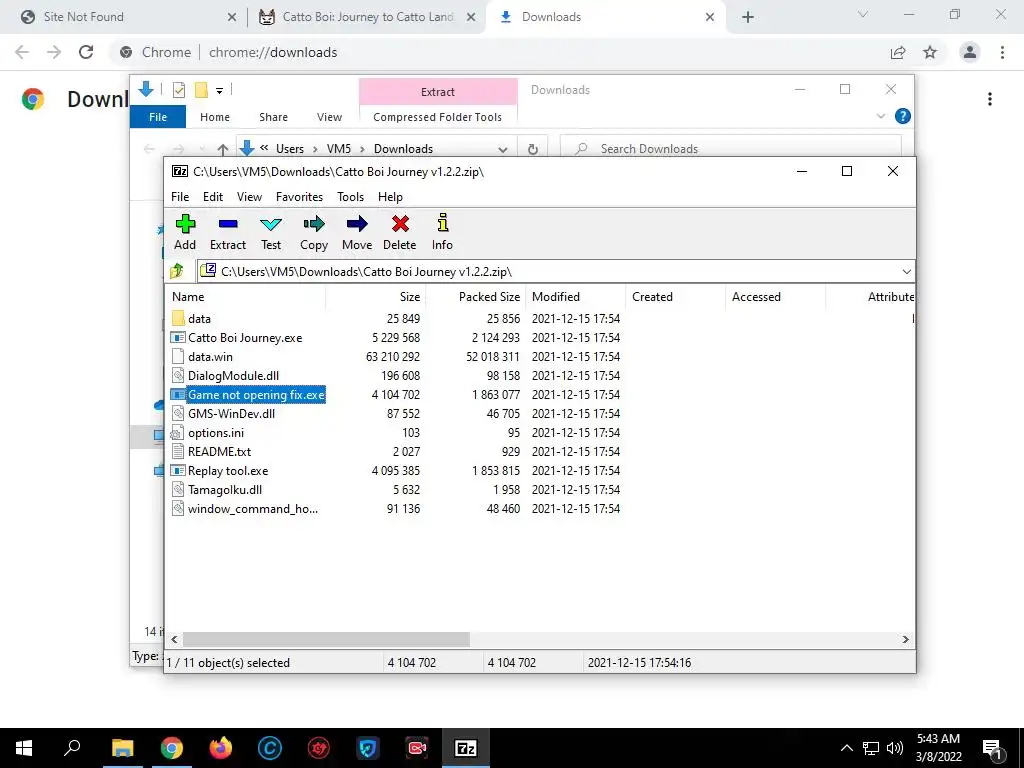This screenshot has width=1024, height=768.
Task: Click the horizontal scrollbar thumb in 7-Zip
Action: (326, 639)
